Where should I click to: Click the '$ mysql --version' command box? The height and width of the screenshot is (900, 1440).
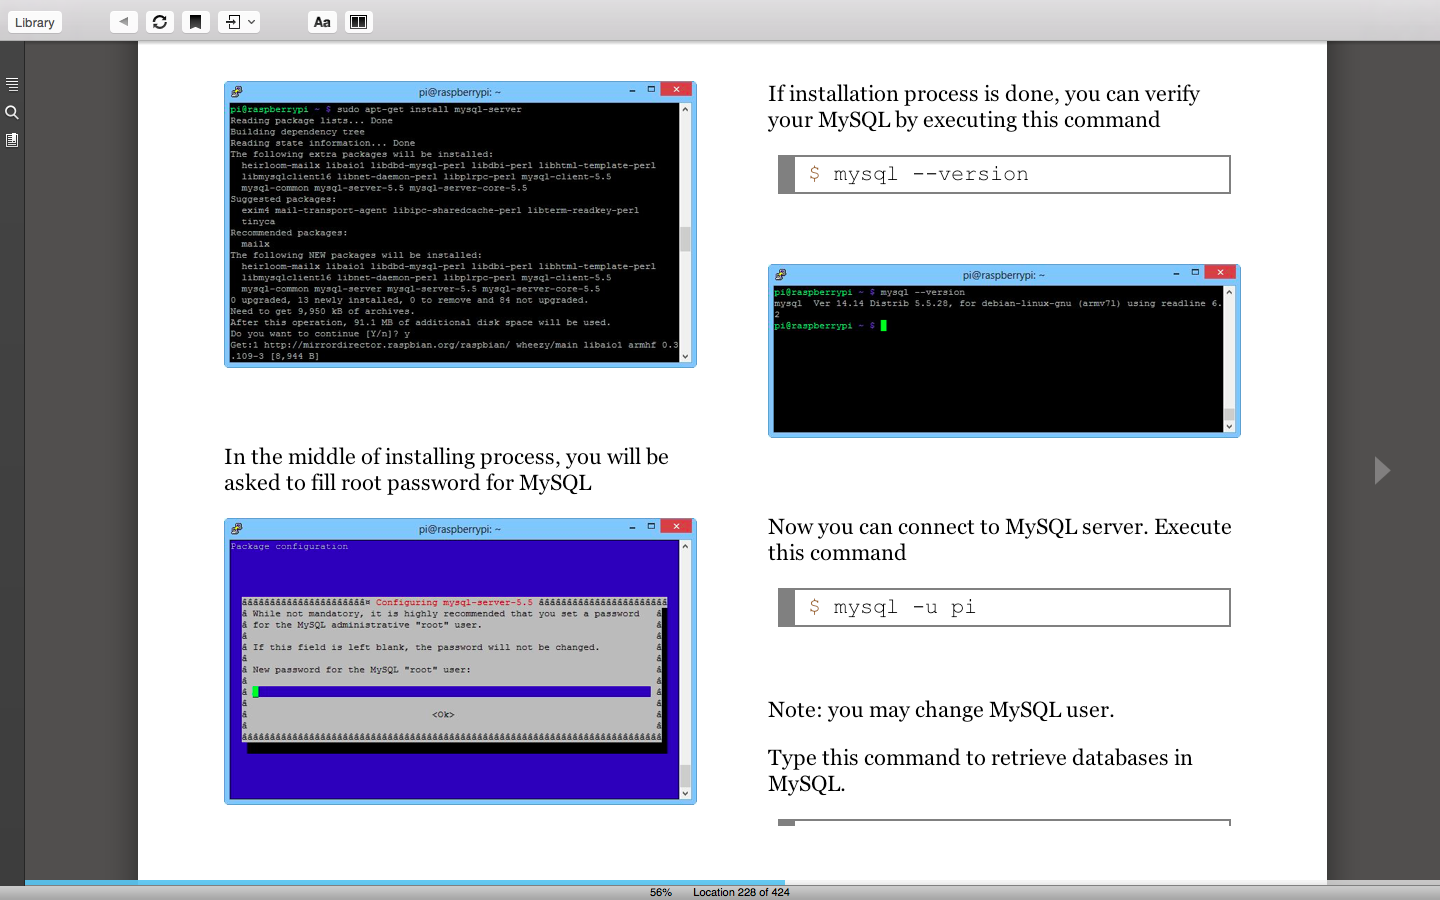(x=1004, y=174)
